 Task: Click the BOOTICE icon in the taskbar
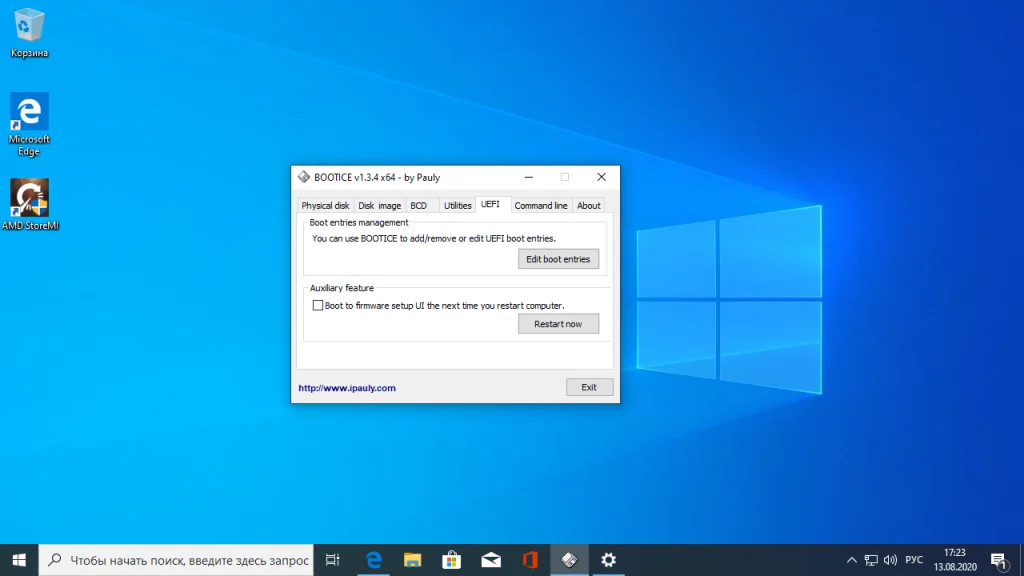coord(568,560)
